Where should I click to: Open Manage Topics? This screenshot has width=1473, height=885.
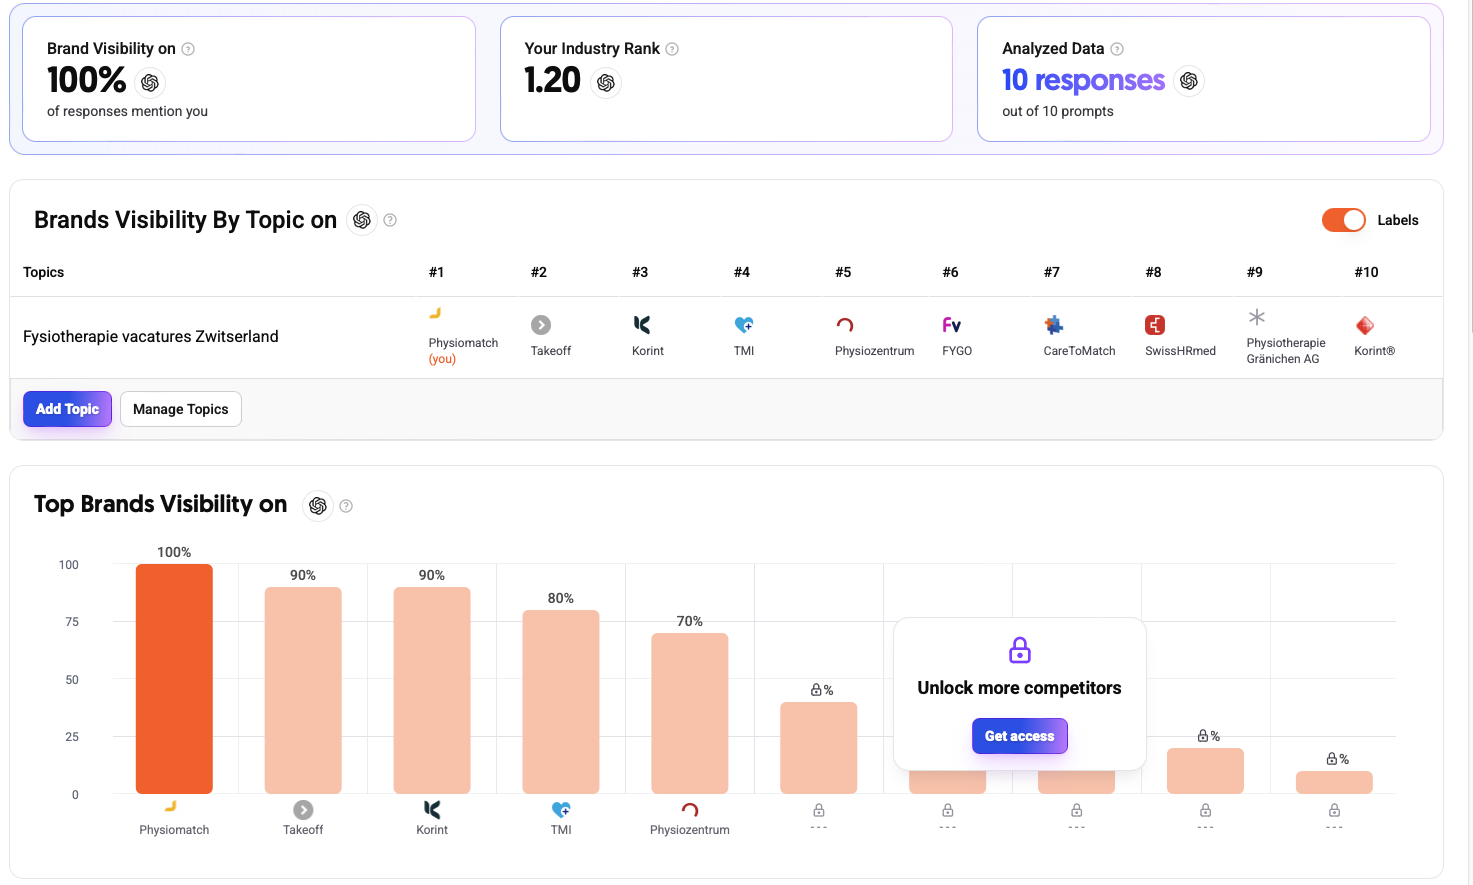click(181, 409)
